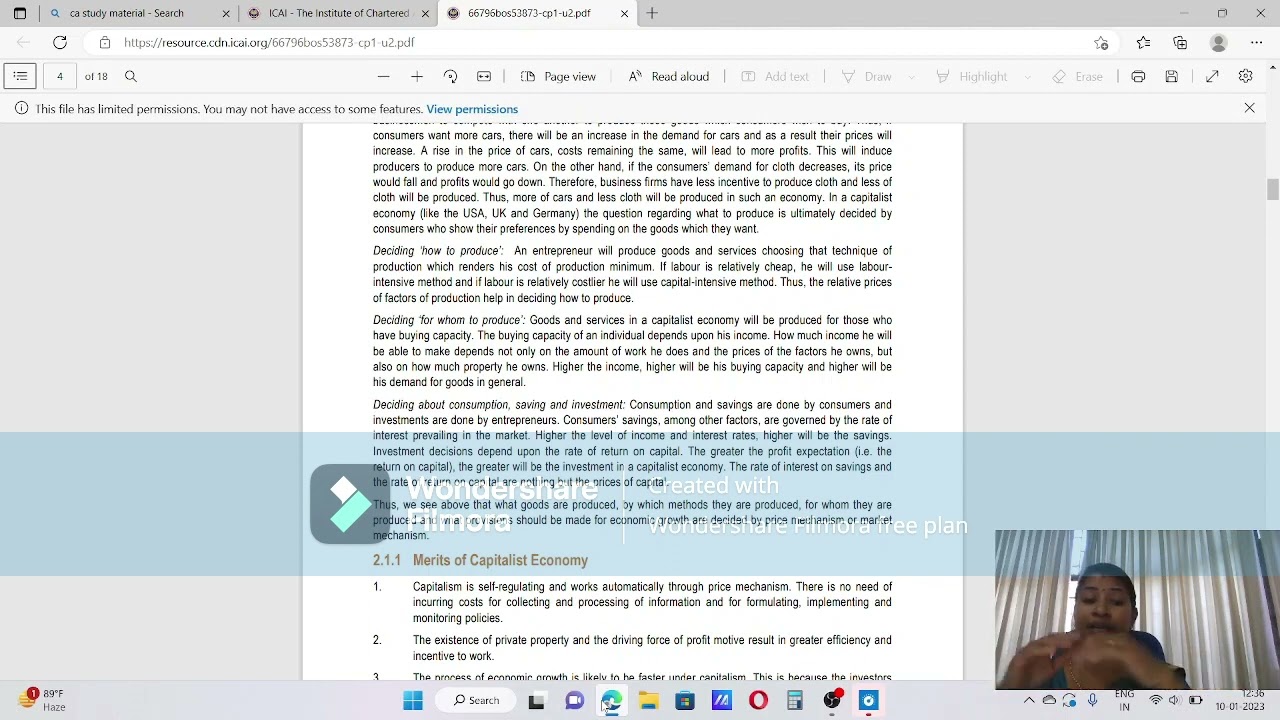Save the PDF with the disk icon
Image resolution: width=1280 pixels, height=720 pixels.
point(1172,76)
